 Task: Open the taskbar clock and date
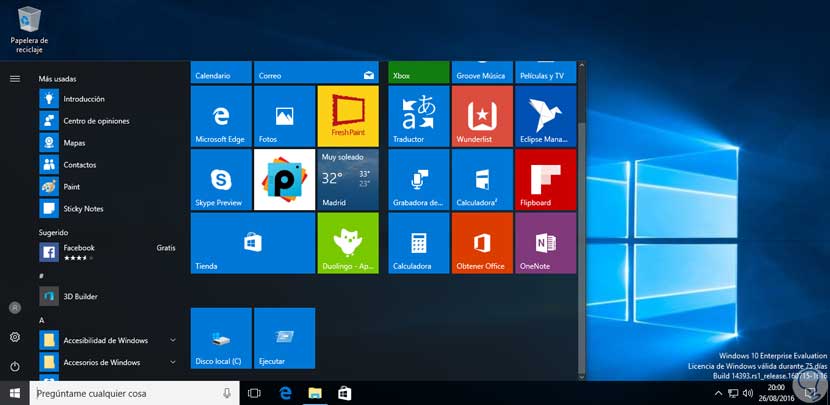point(776,393)
